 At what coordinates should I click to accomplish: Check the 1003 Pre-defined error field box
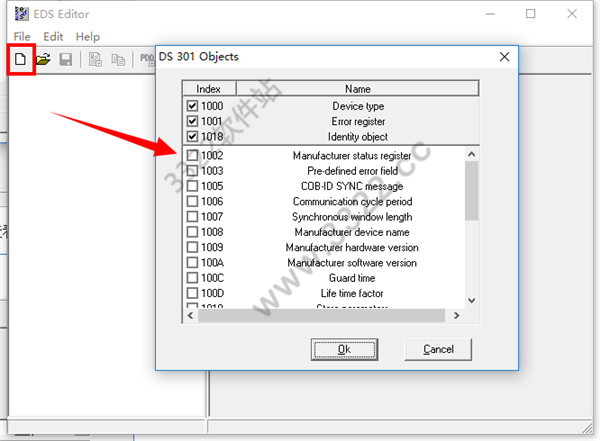pos(192,171)
